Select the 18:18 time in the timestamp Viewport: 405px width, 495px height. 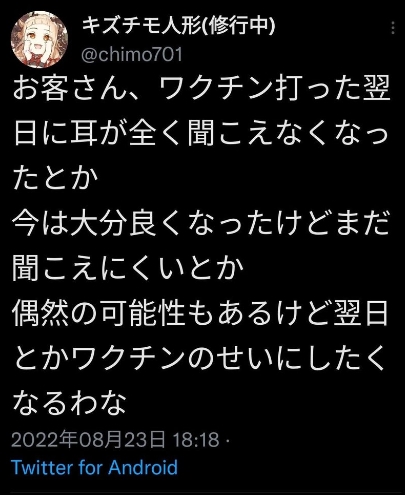(196, 439)
